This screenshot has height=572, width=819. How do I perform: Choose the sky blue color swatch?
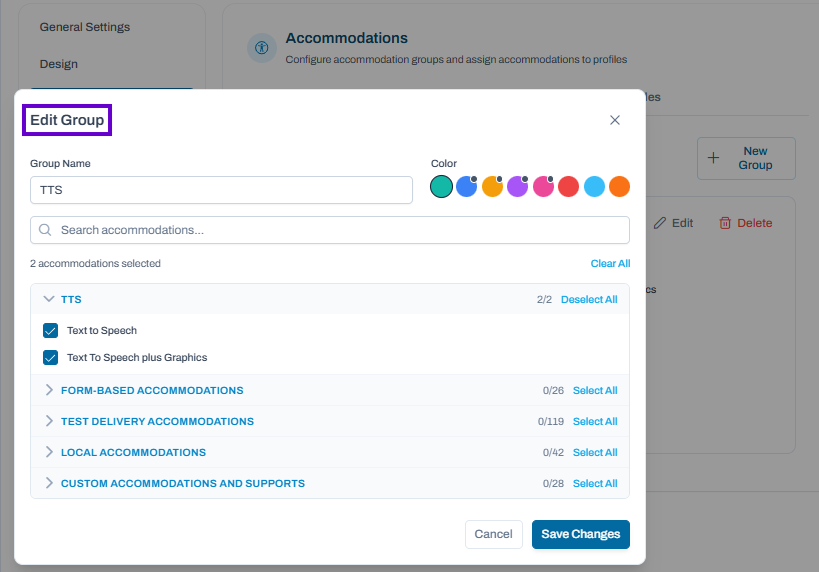pyautogui.click(x=594, y=186)
